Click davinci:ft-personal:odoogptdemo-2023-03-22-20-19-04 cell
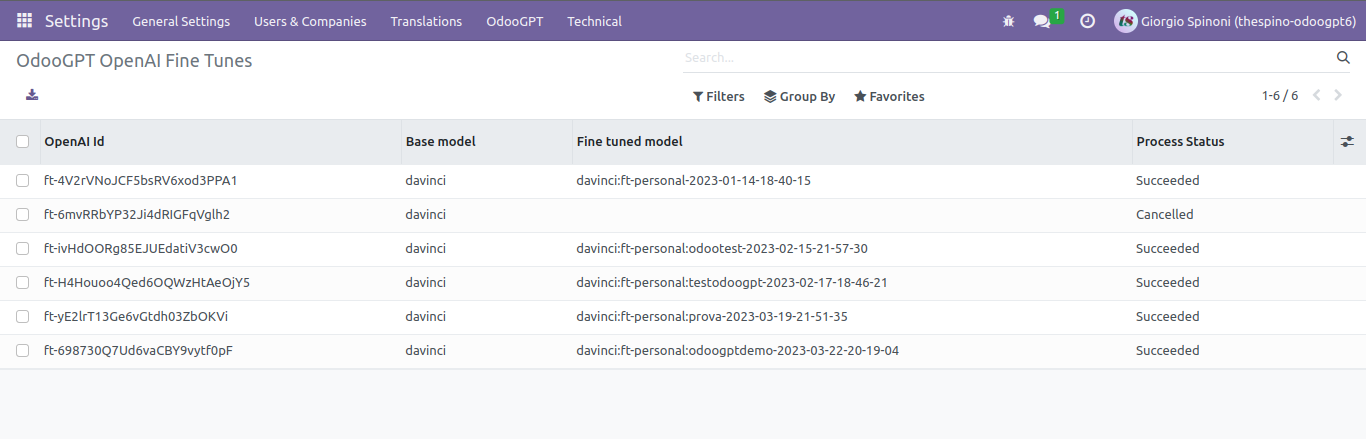Screen dimensions: 1366x439 (x=737, y=351)
